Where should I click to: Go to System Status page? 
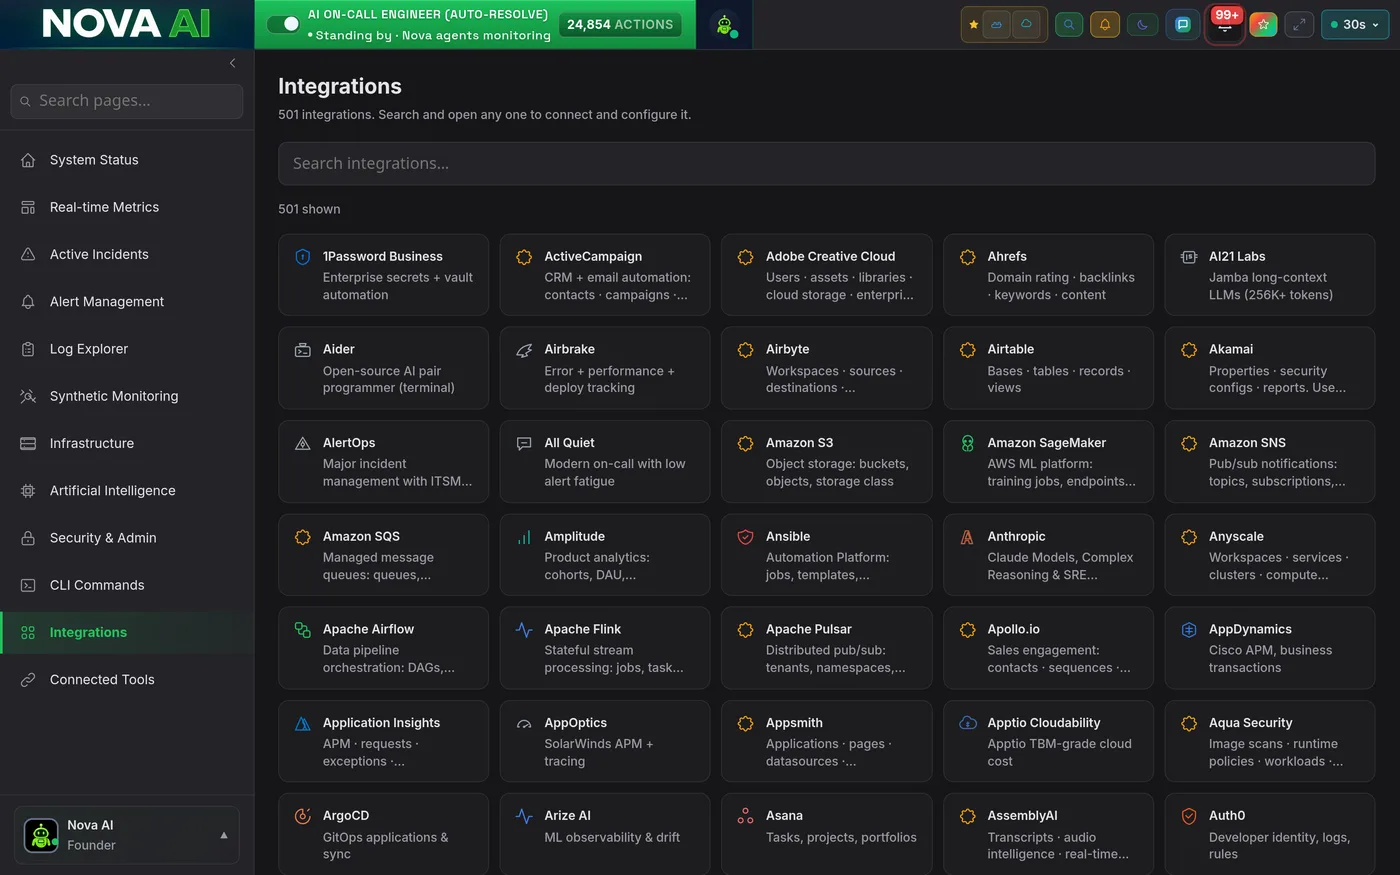(127, 160)
